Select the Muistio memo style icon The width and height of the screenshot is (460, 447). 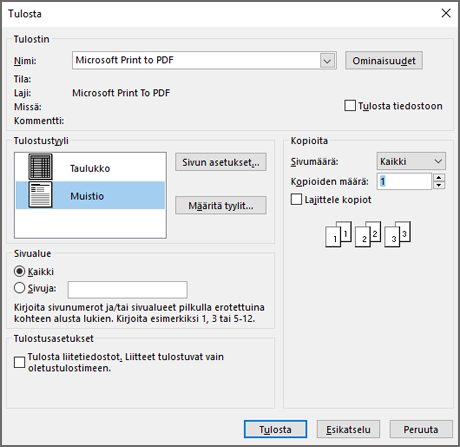pyautogui.click(x=40, y=195)
